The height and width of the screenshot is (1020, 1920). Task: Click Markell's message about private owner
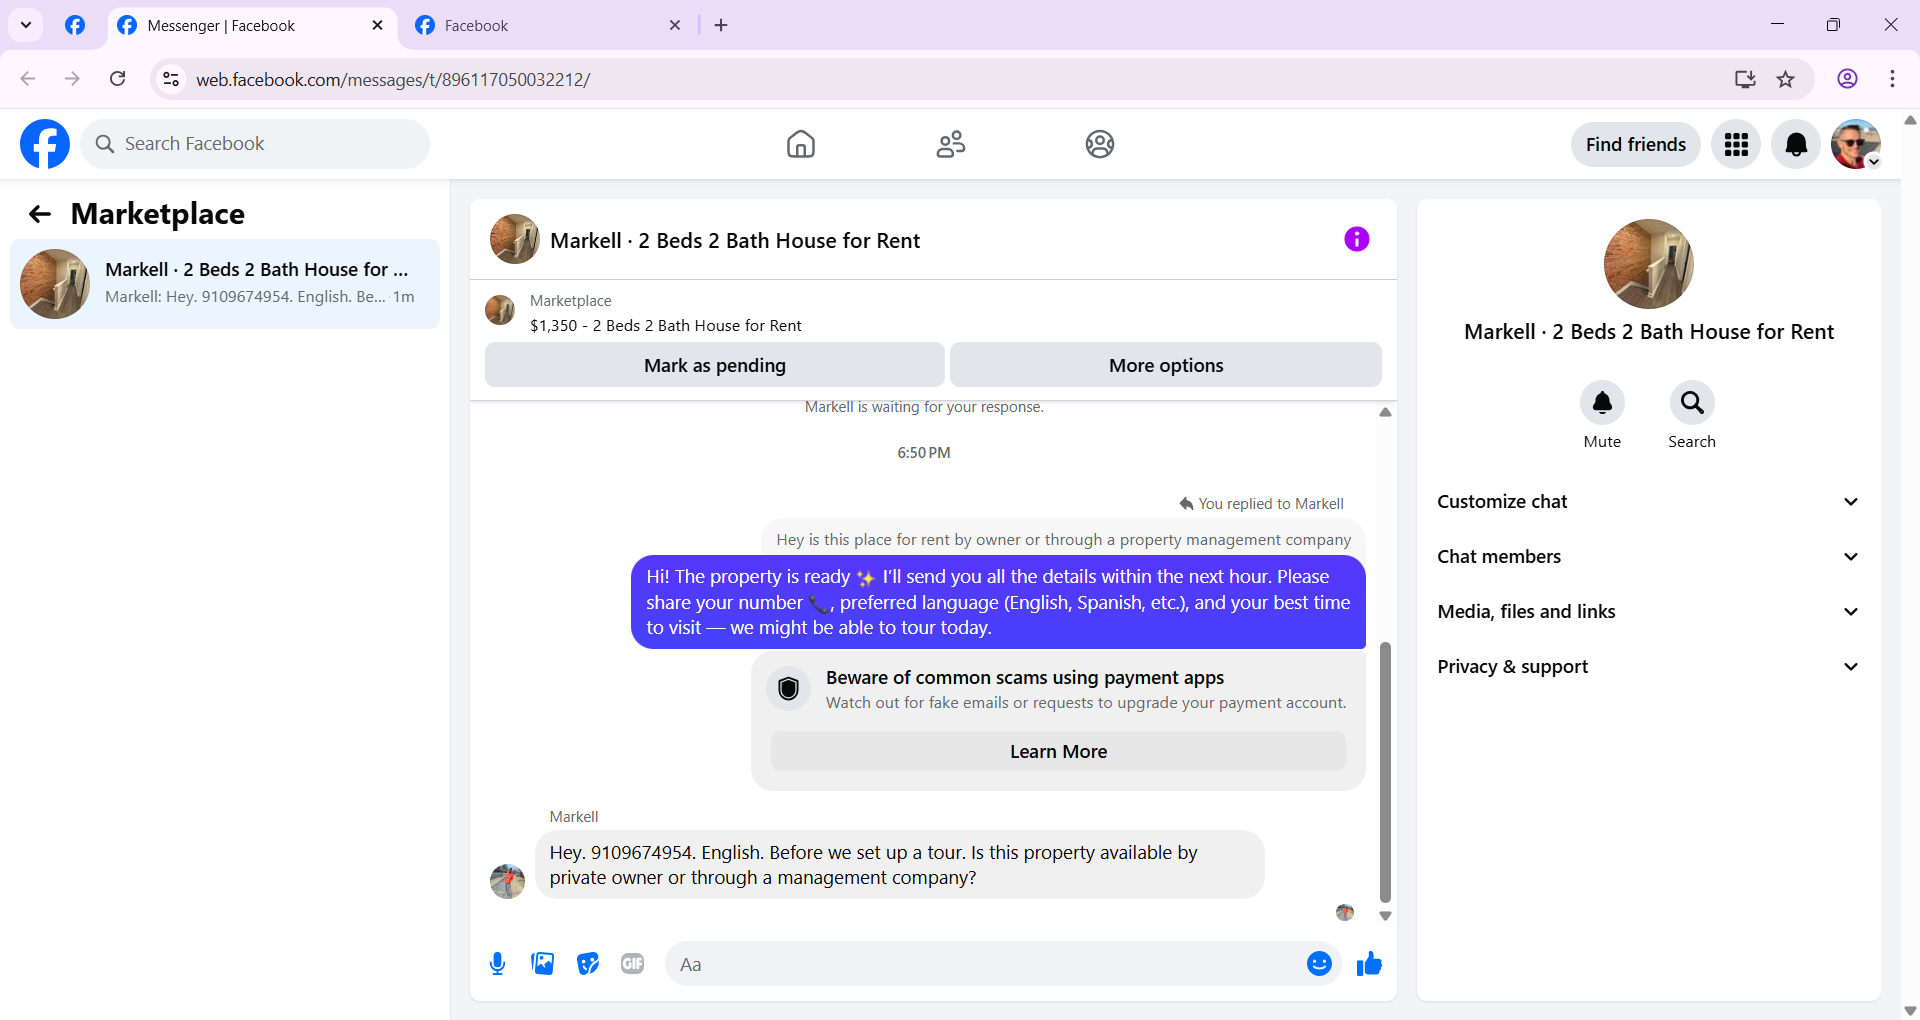tap(899, 865)
